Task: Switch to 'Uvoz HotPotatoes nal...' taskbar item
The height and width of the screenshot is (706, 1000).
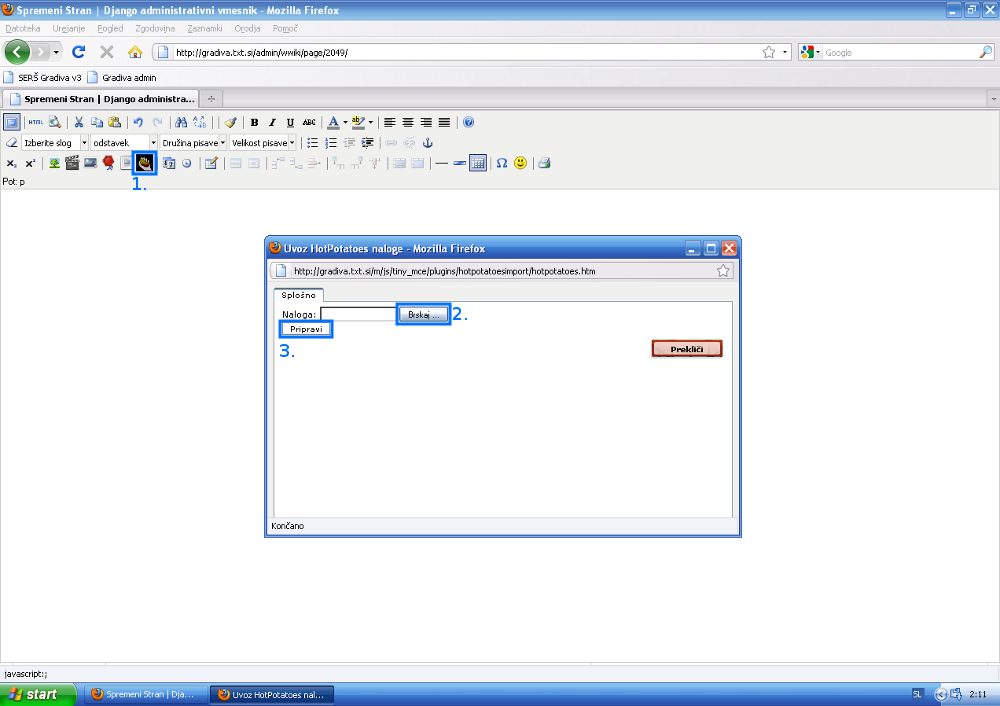Action: tap(272, 695)
